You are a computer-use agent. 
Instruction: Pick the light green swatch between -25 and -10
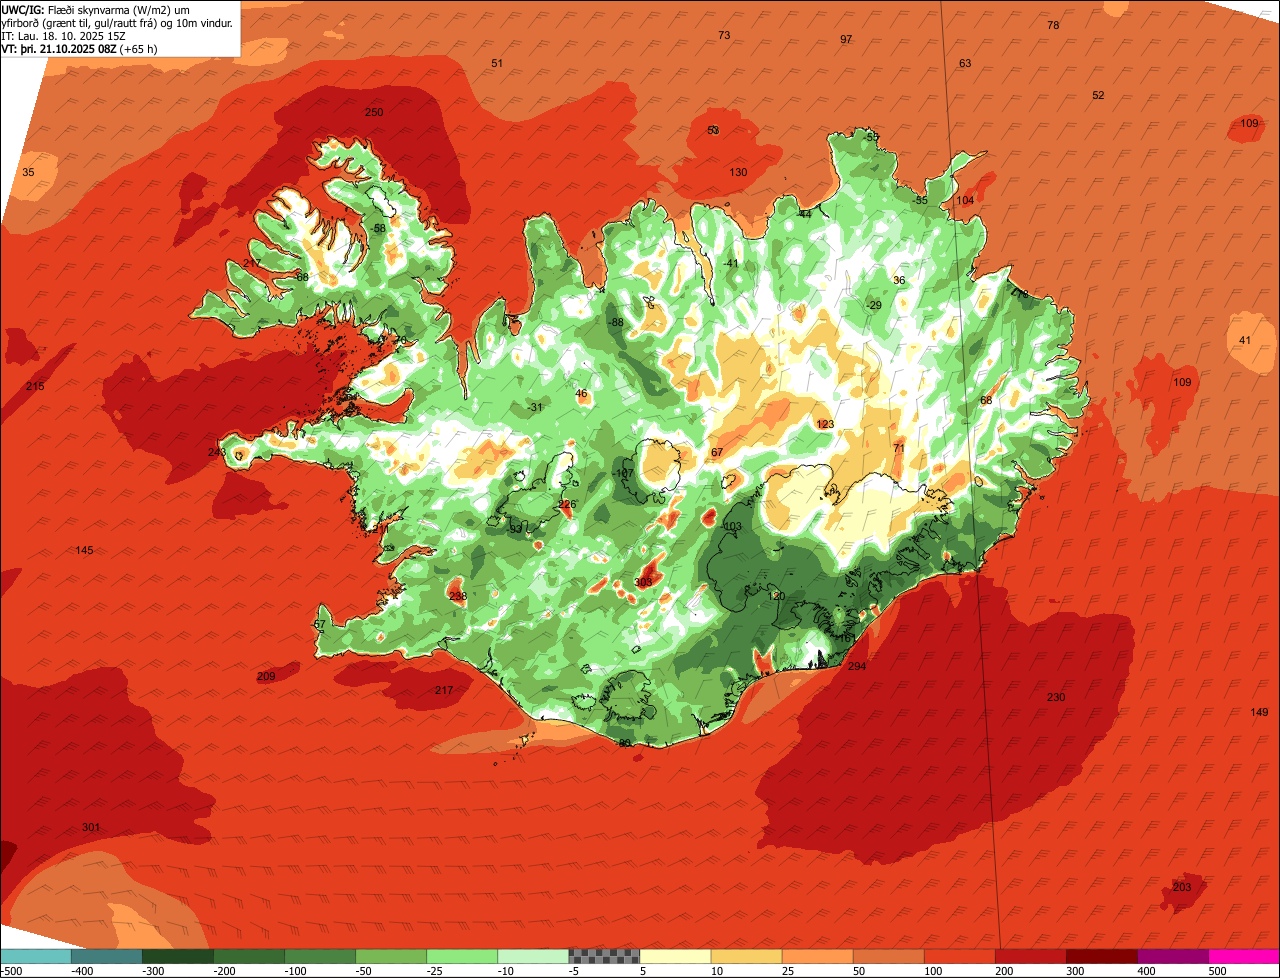coord(462,956)
